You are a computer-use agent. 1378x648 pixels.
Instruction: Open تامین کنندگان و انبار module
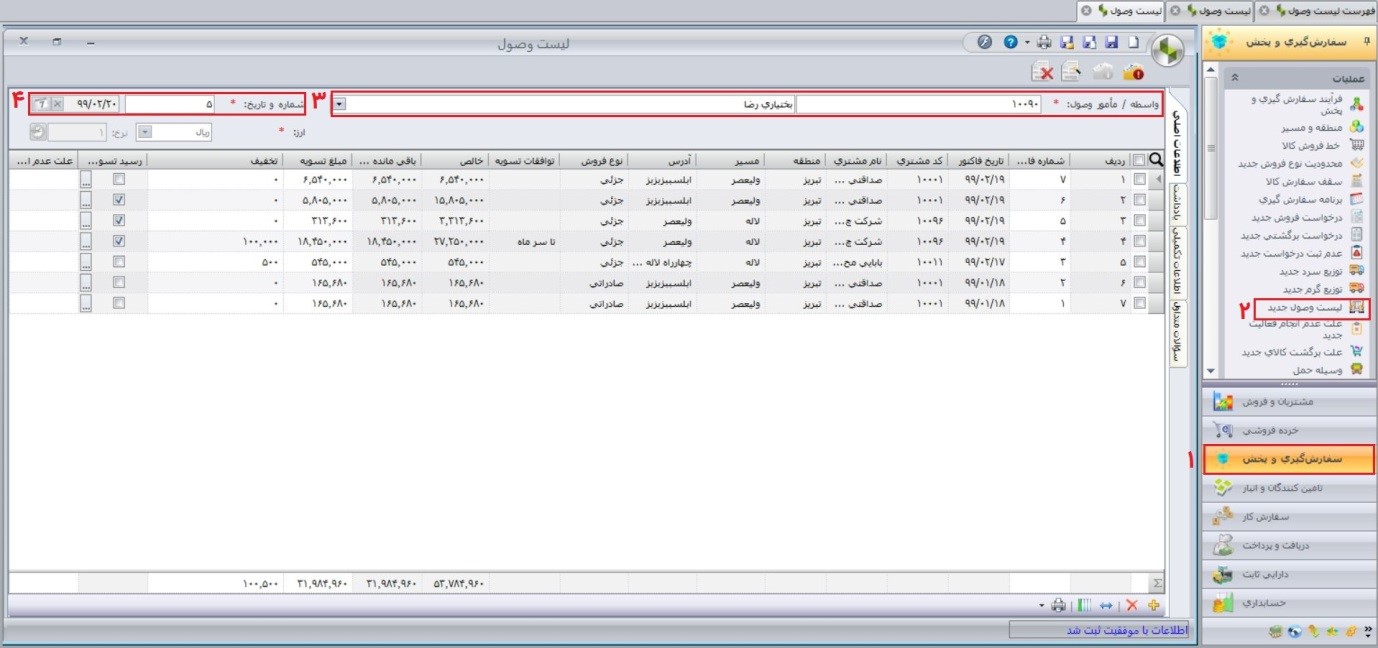(x=1289, y=488)
